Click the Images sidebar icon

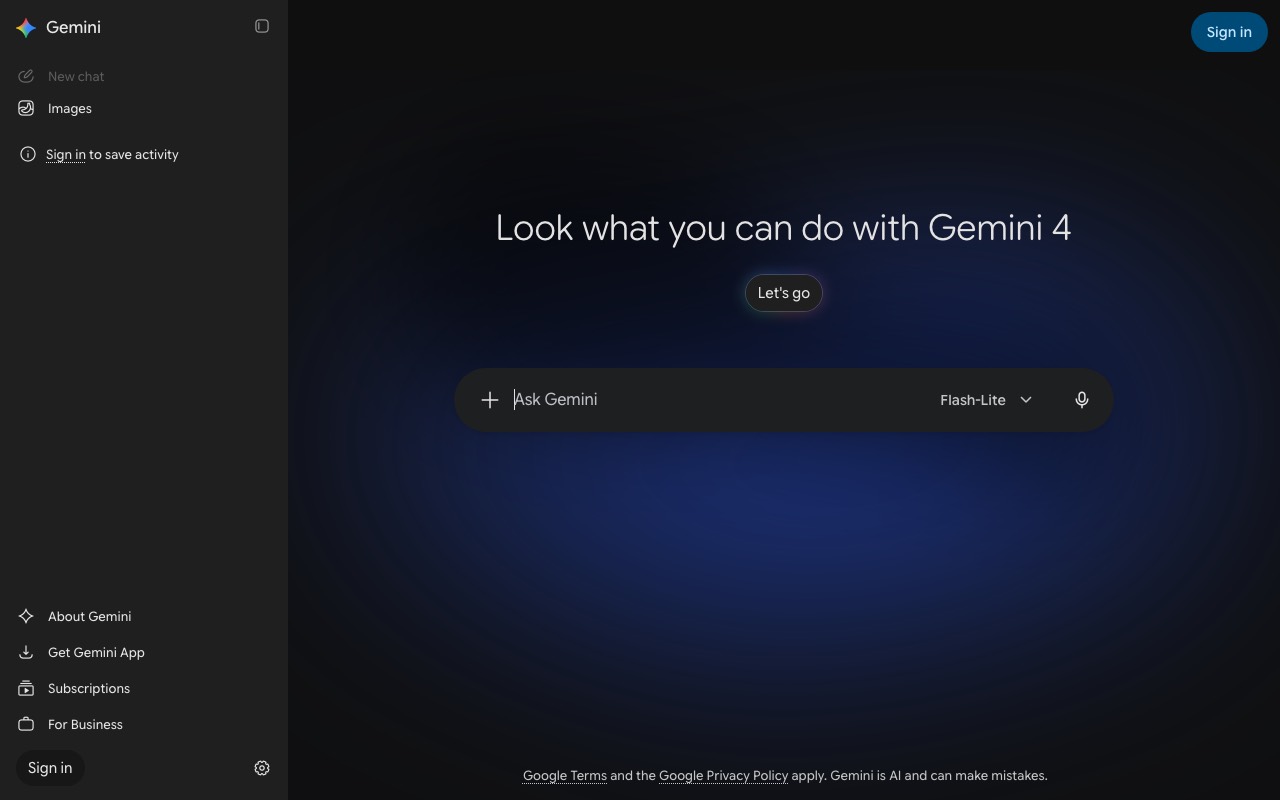pyautogui.click(x=26, y=108)
